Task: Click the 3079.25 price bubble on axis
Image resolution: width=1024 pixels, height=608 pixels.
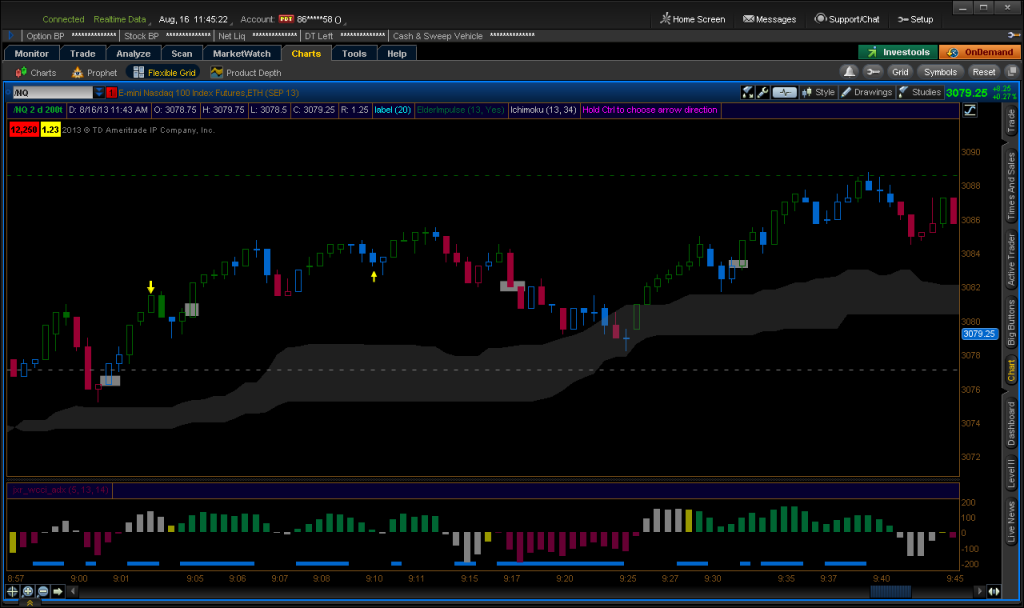Action: click(x=980, y=334)
